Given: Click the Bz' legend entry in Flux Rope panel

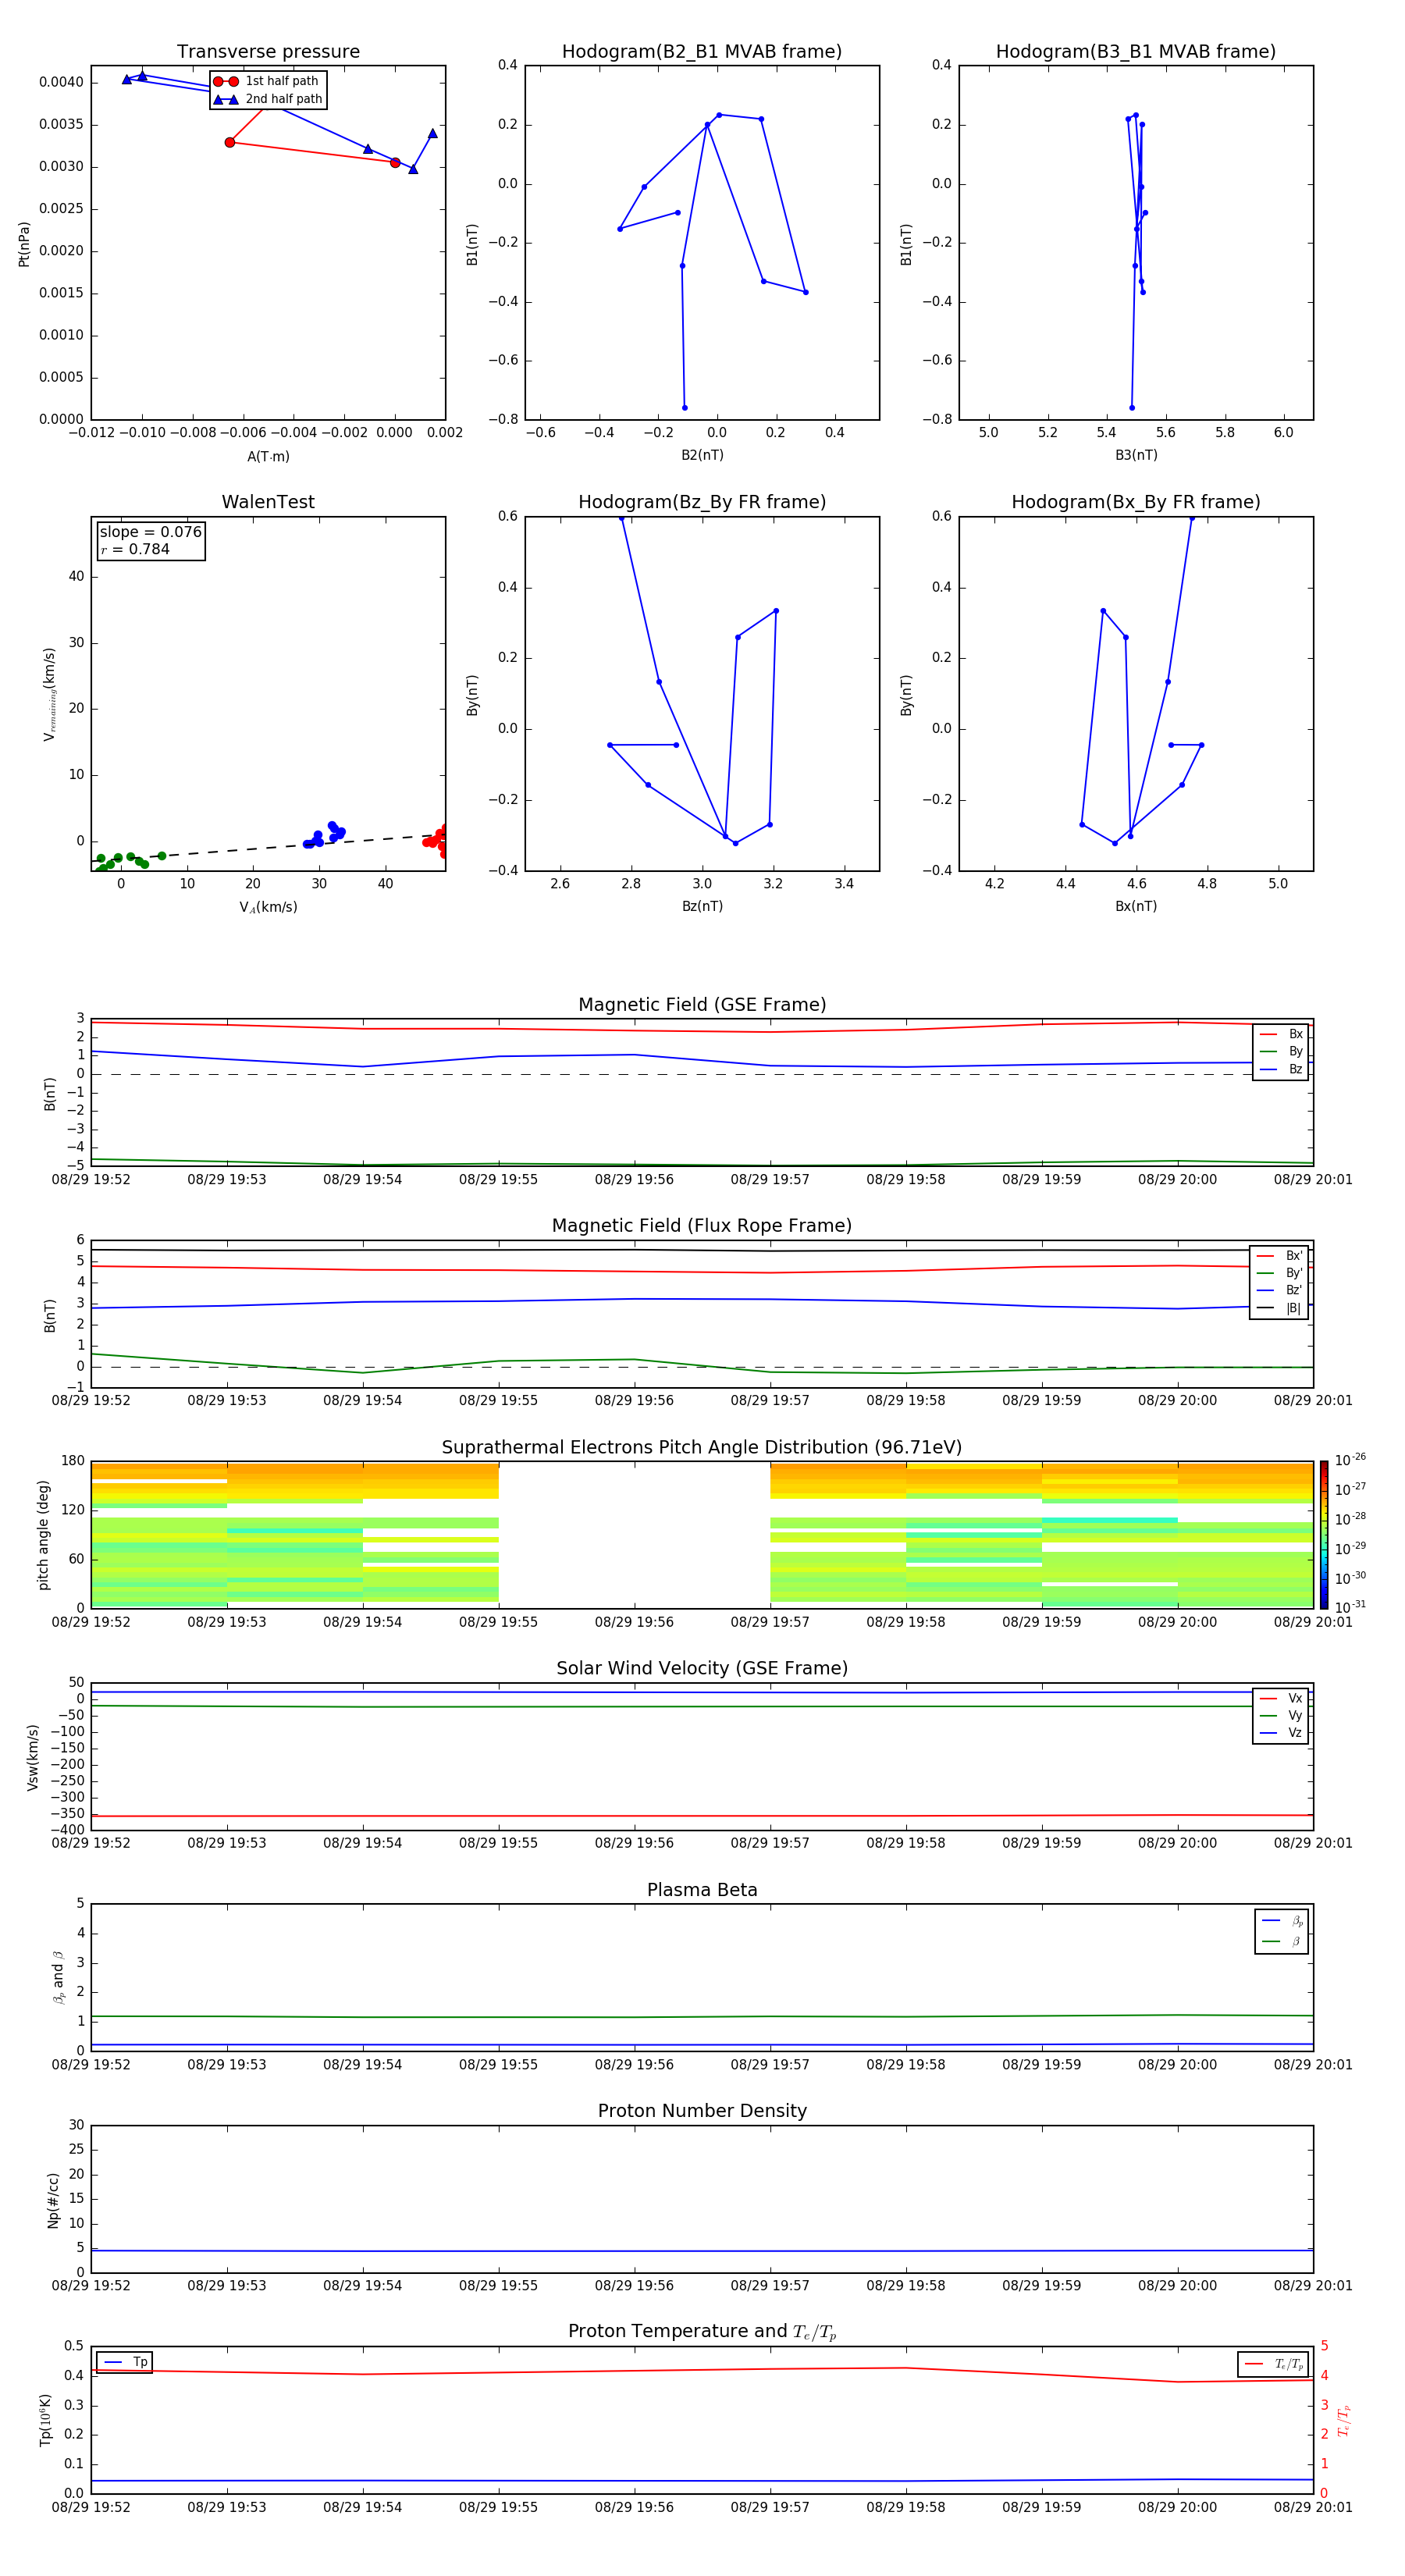Looking at the screenshot, I should 1279,1290.
